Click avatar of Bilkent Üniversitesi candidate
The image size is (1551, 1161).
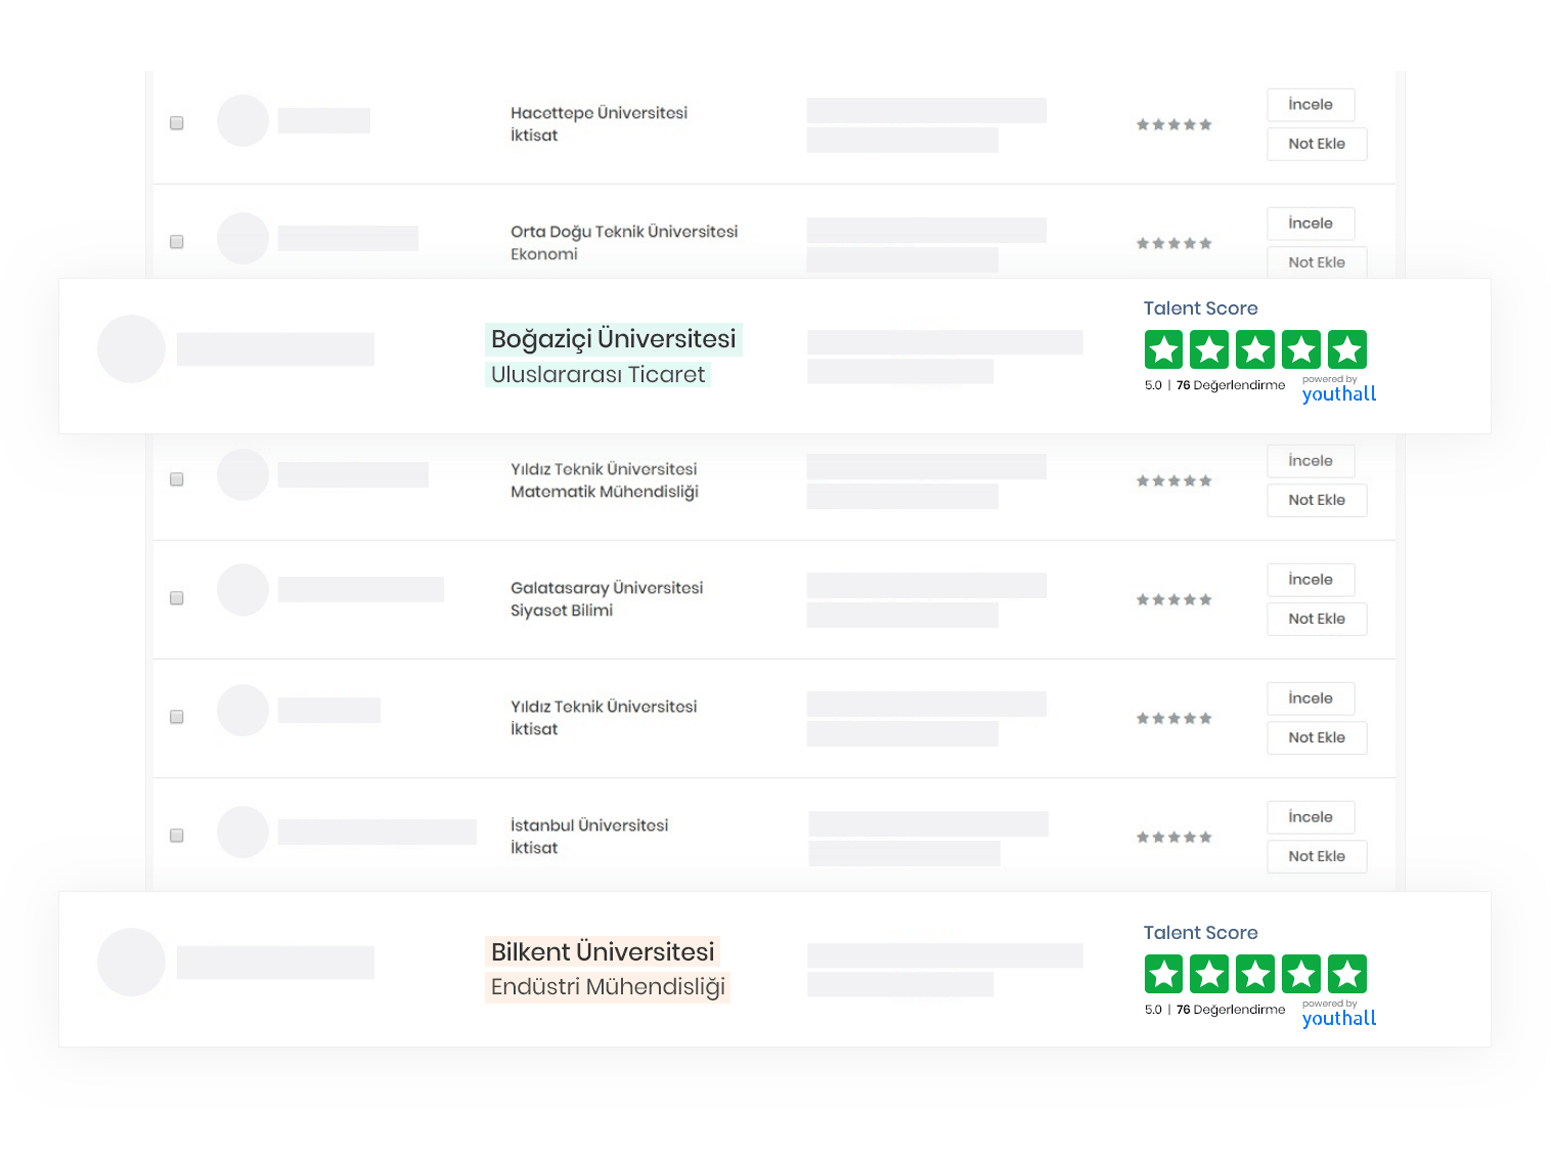point(131,962)
